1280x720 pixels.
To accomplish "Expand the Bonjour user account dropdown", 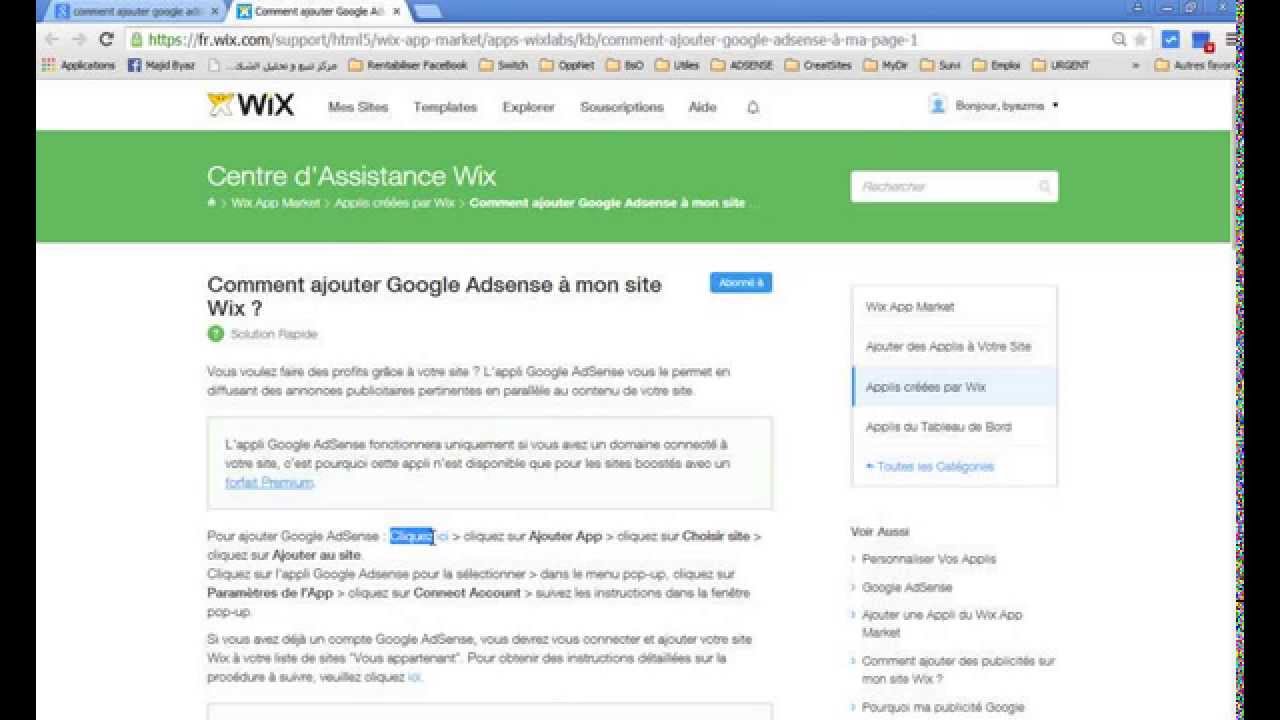I will (x=1056, y=105).
